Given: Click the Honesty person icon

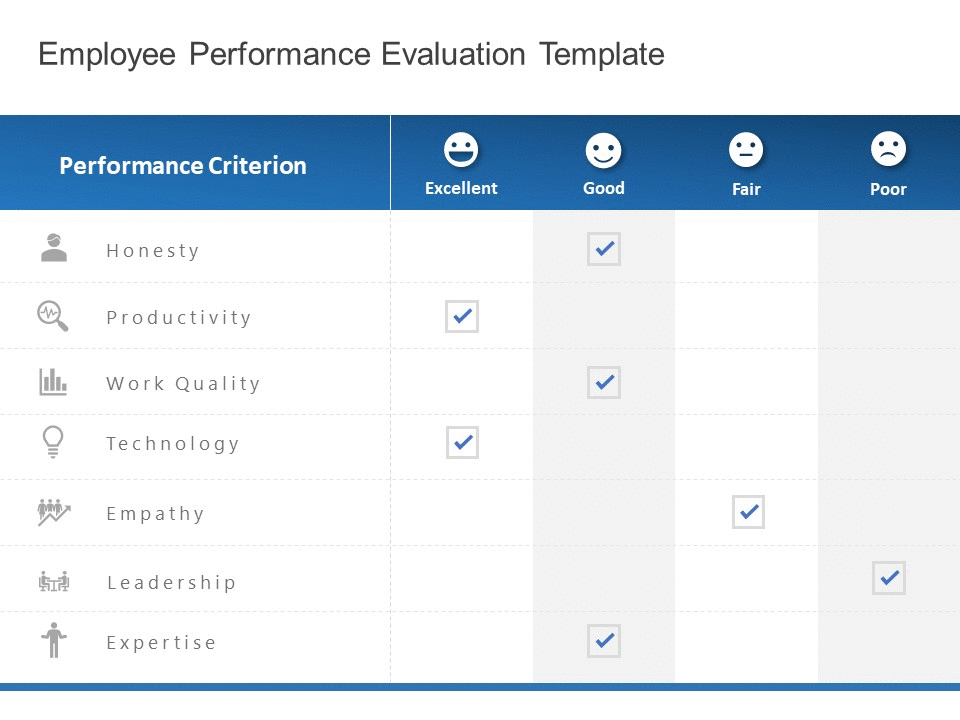Looking at the screenshot, I should point(54,247).
